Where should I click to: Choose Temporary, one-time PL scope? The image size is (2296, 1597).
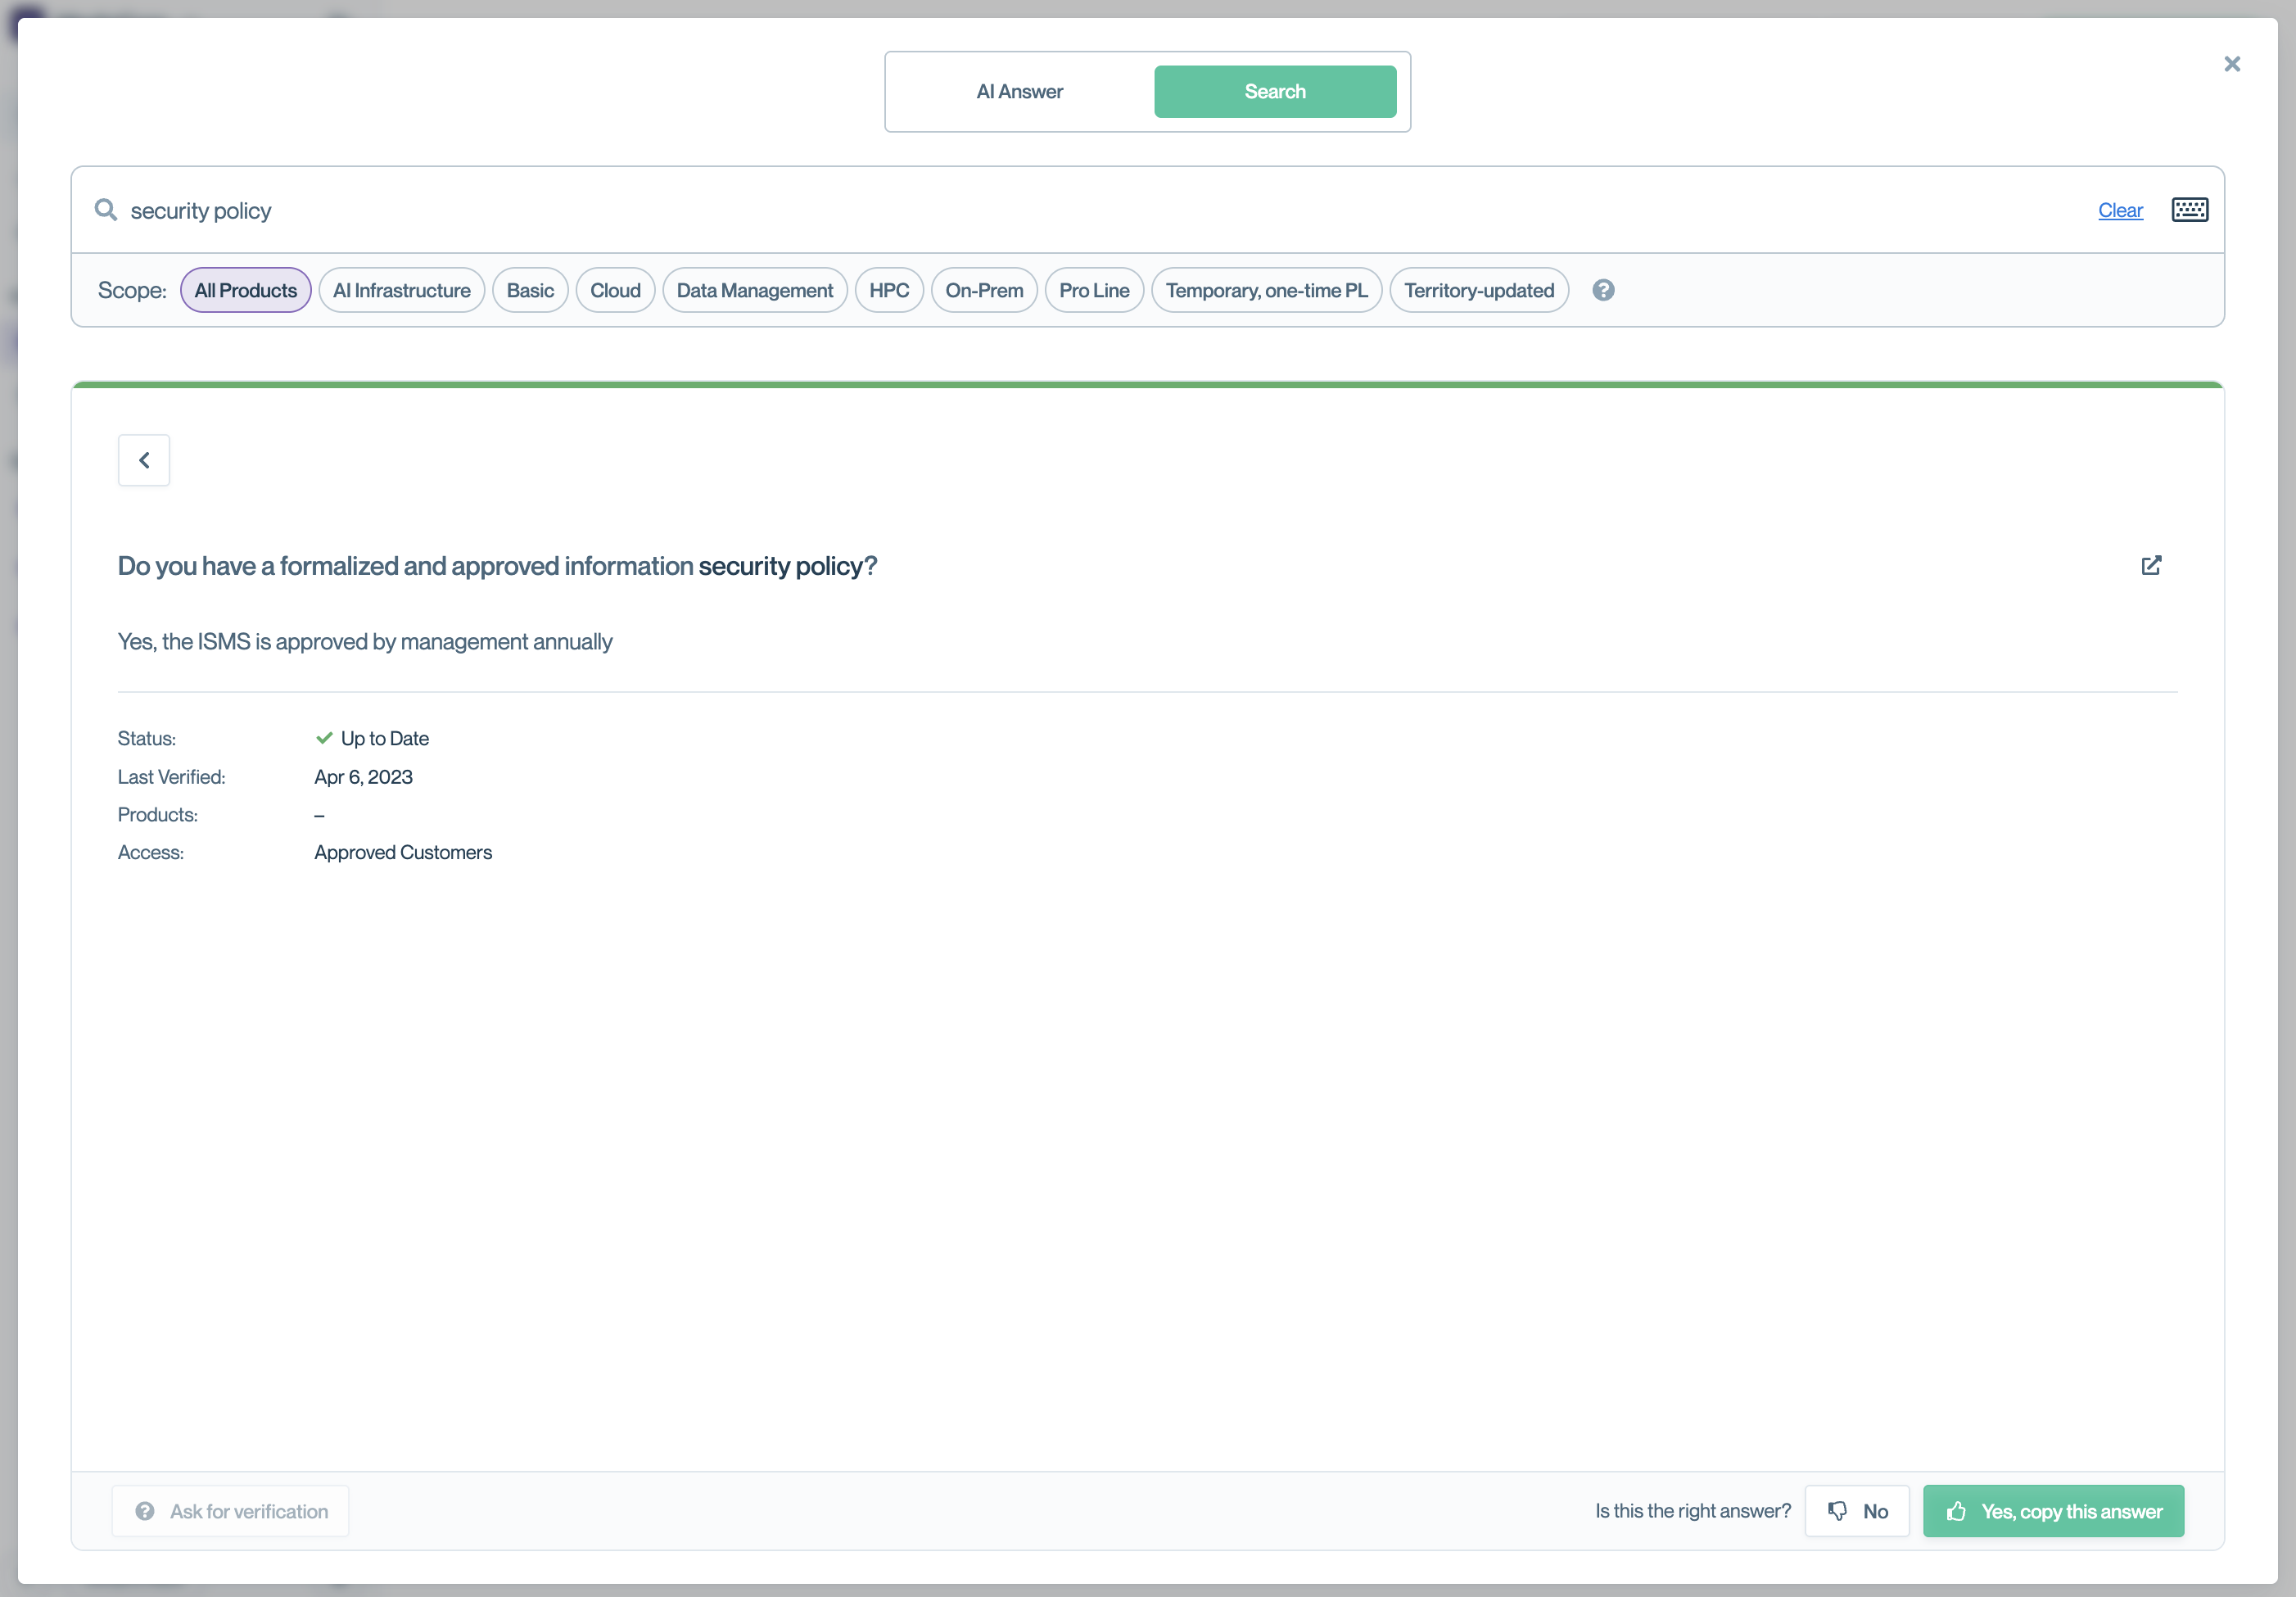1266,290
